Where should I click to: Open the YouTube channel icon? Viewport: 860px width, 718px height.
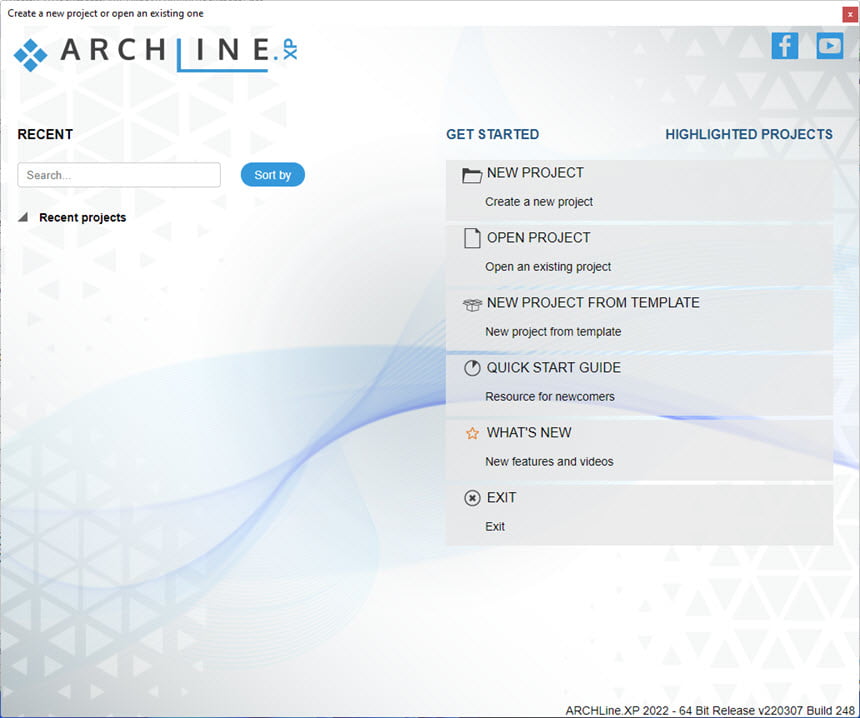click(x=829, y=46)
